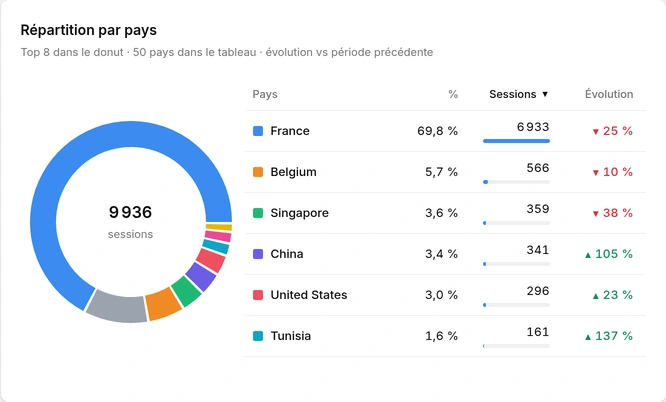666x402 pixels.
Task: Click the Répartition par pays title
Action: tap(89, 30)
